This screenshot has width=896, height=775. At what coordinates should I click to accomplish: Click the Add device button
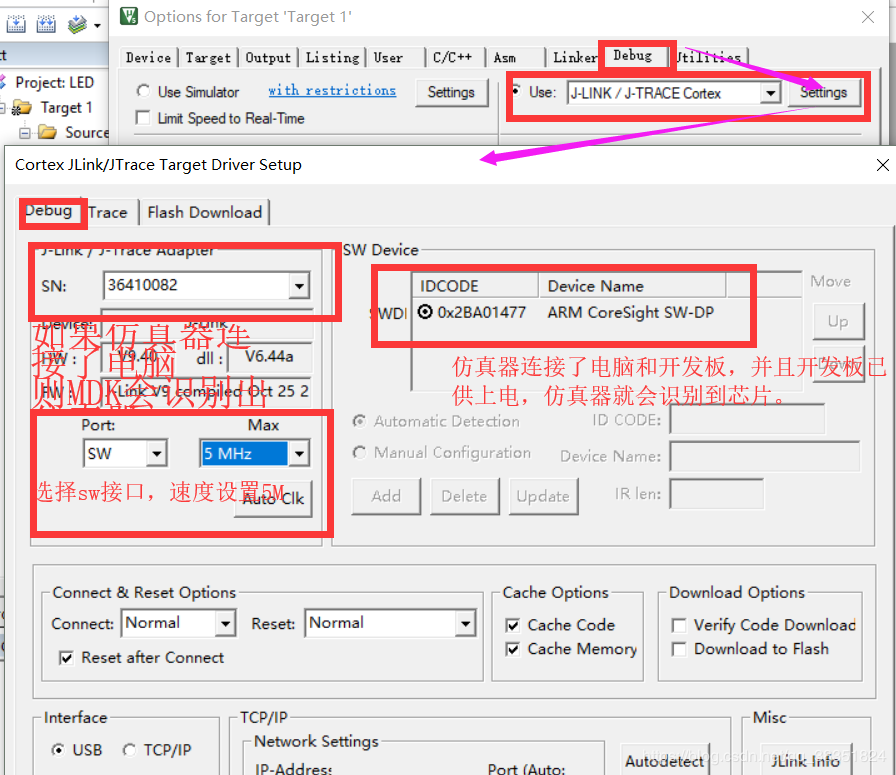pos(386,496)
